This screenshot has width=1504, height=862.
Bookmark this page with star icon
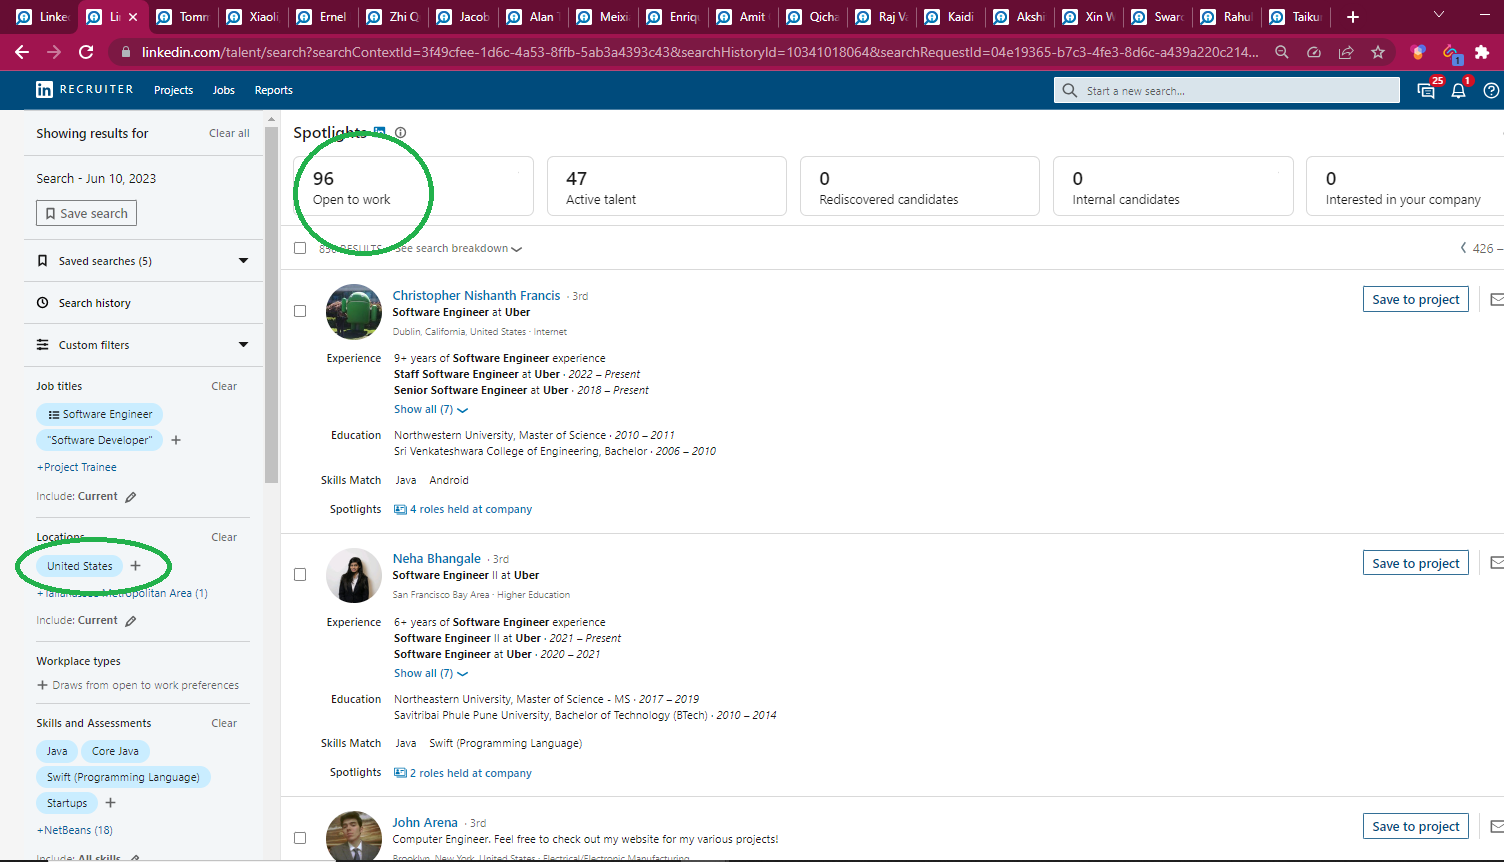[x=1378, y=52]
